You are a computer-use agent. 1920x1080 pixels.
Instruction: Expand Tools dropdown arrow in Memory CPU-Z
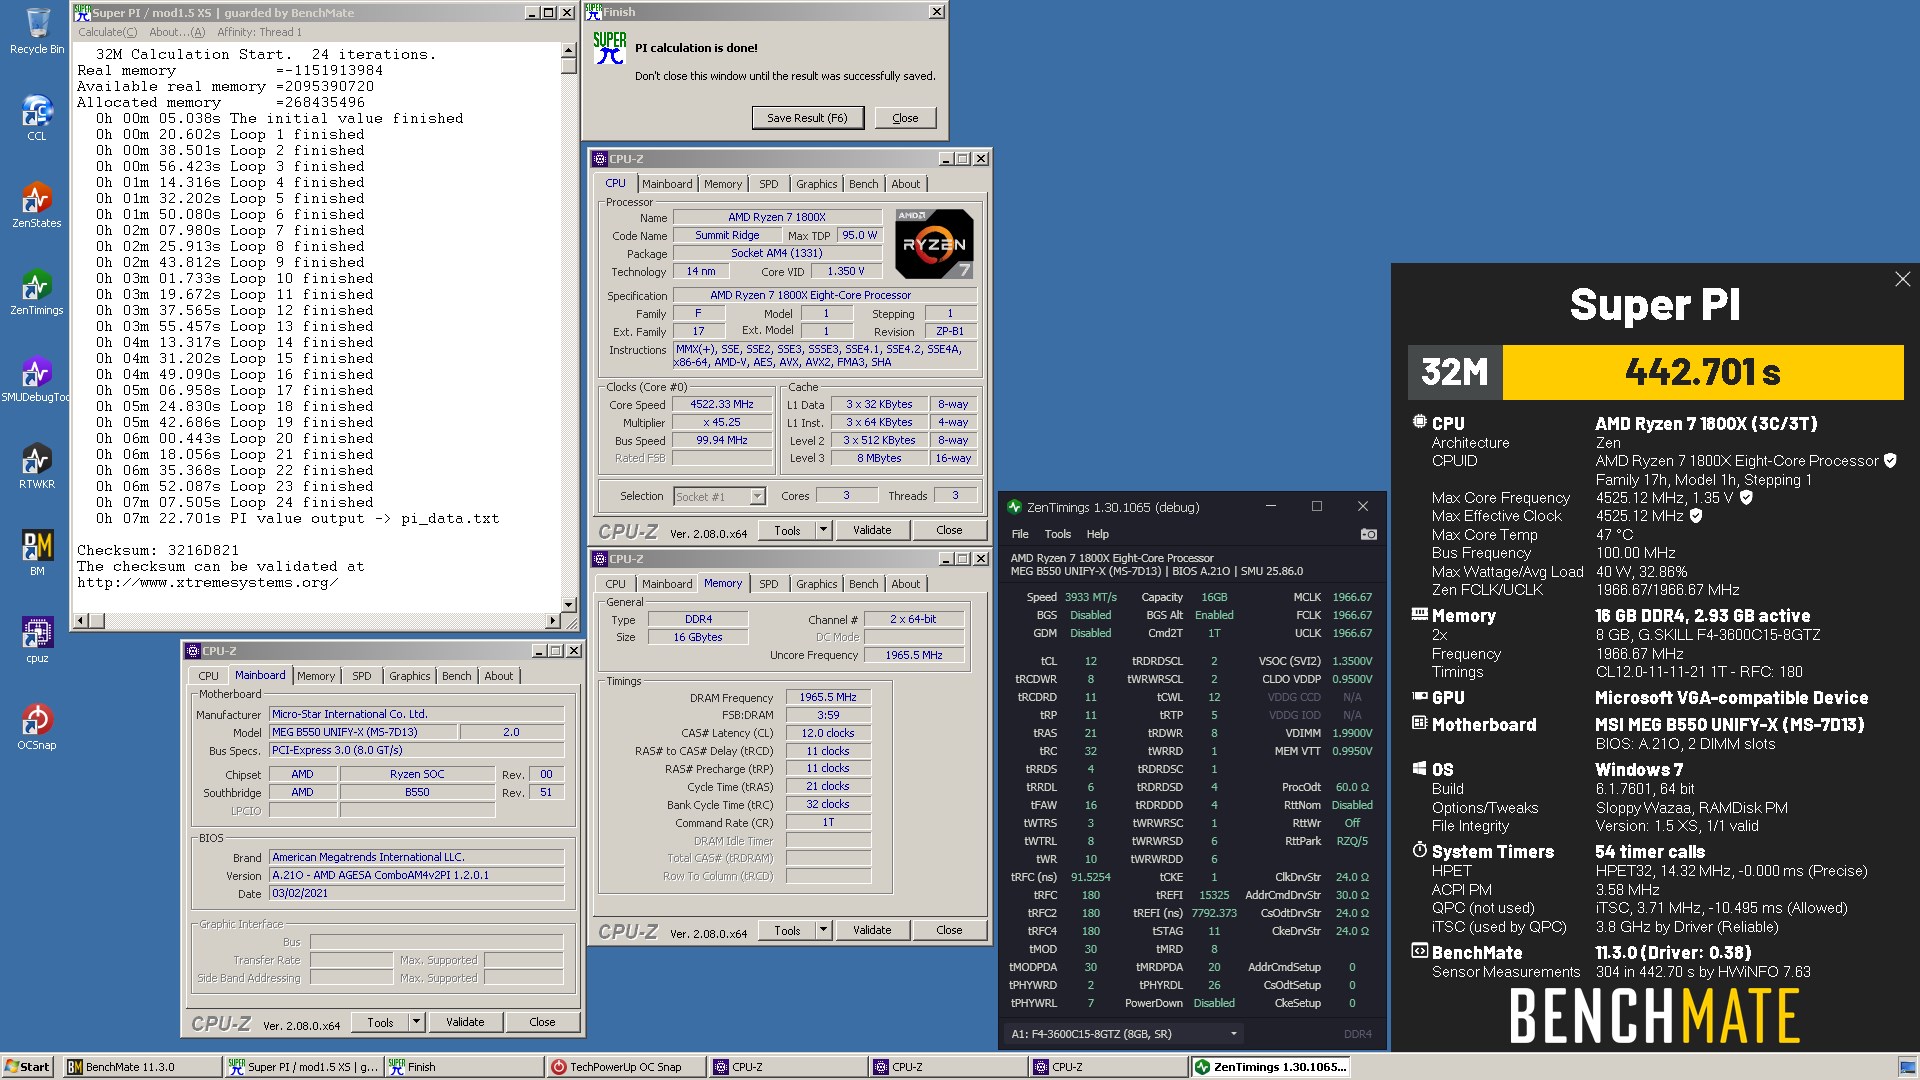[x=823, y=930]
